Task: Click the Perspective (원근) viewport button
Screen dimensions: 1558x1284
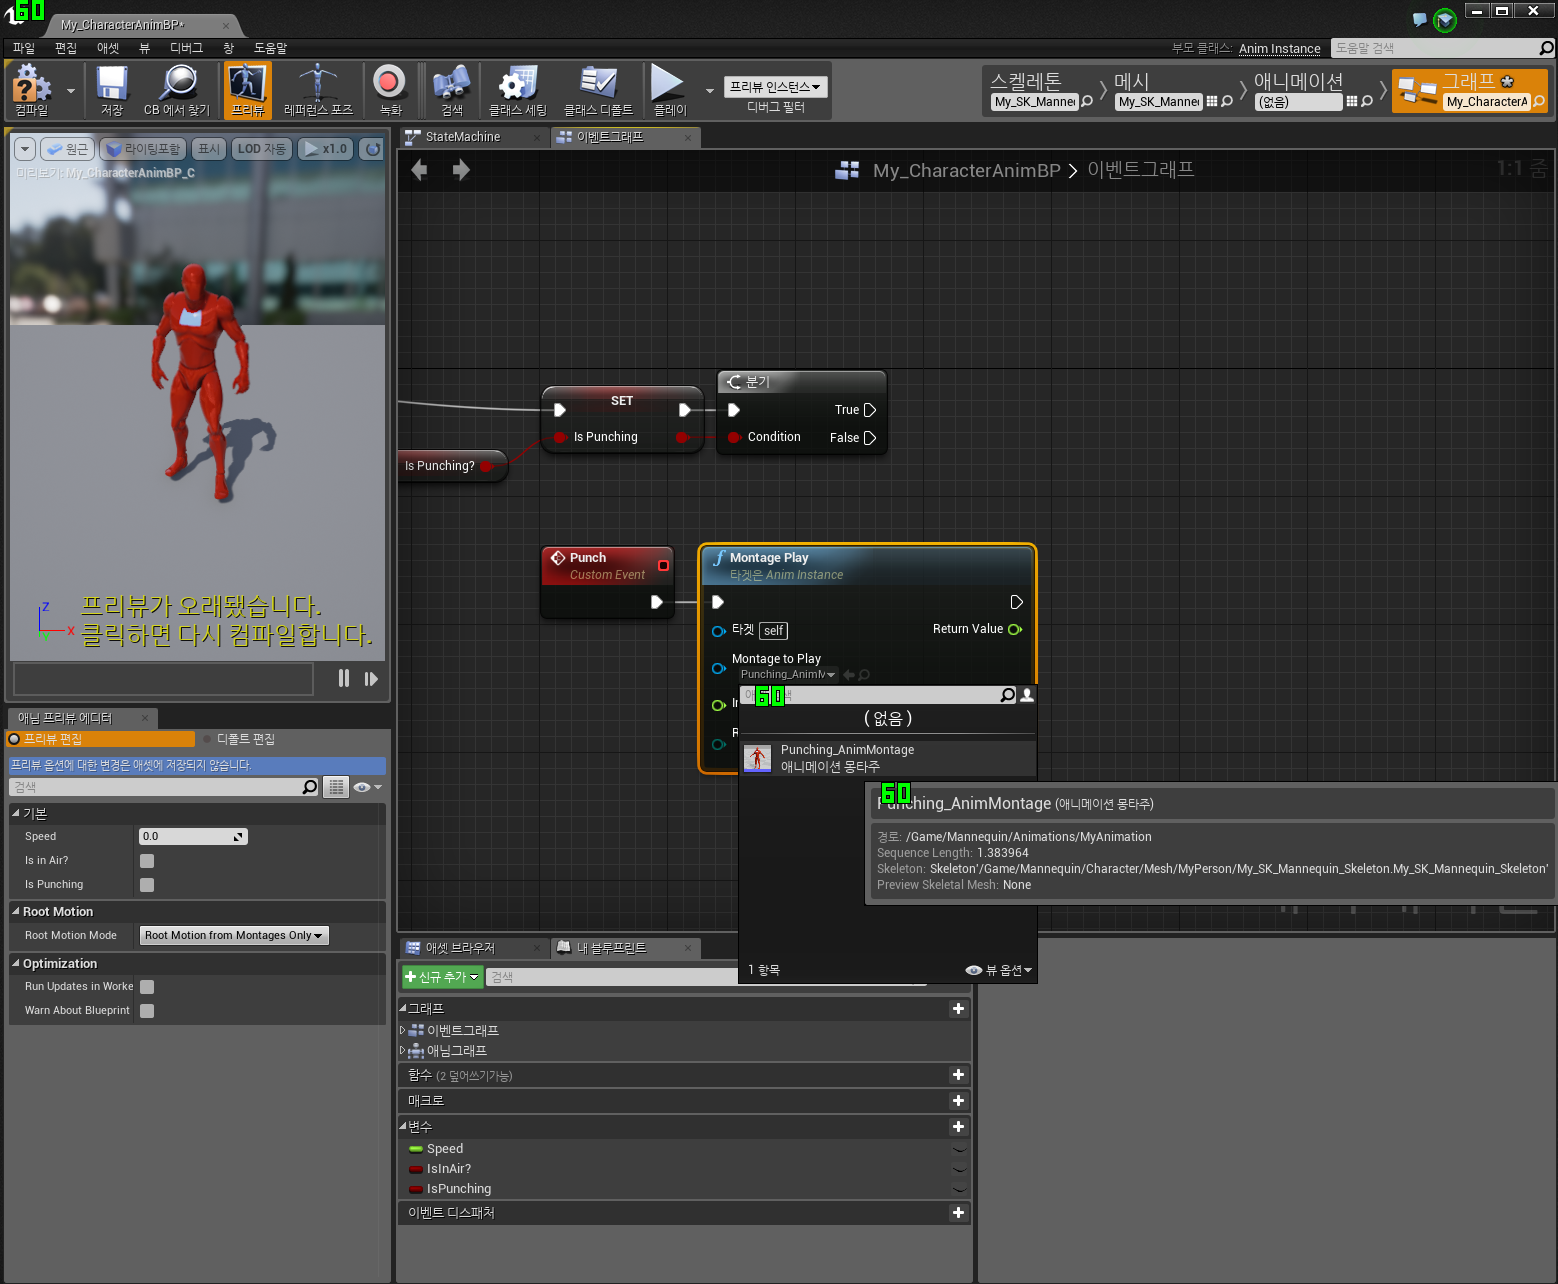Action: coord(67,149)
